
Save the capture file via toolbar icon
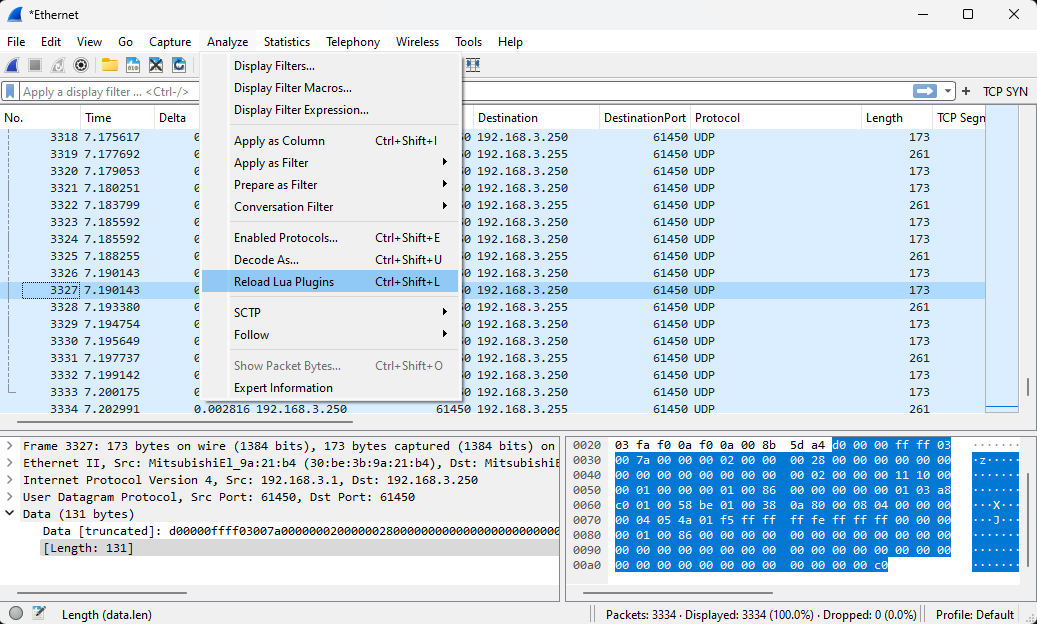point(132,65)
